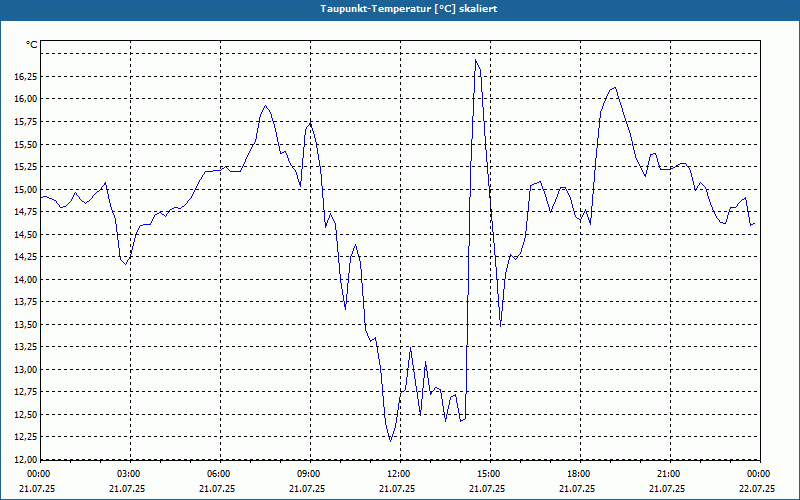The image size is (800, 500).
Task: Click the curve's lowest trough before 12:00
Action: pyautogui.click(x=390, y=441)
